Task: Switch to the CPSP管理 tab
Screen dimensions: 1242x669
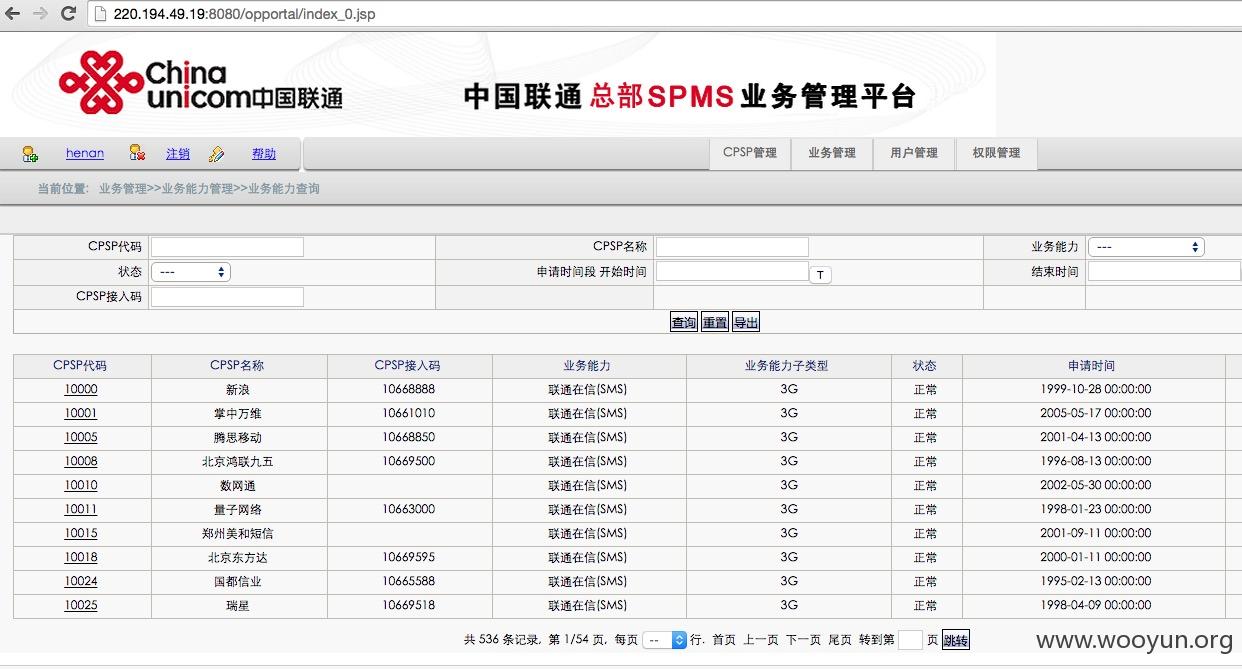Action: pos(750,153)
